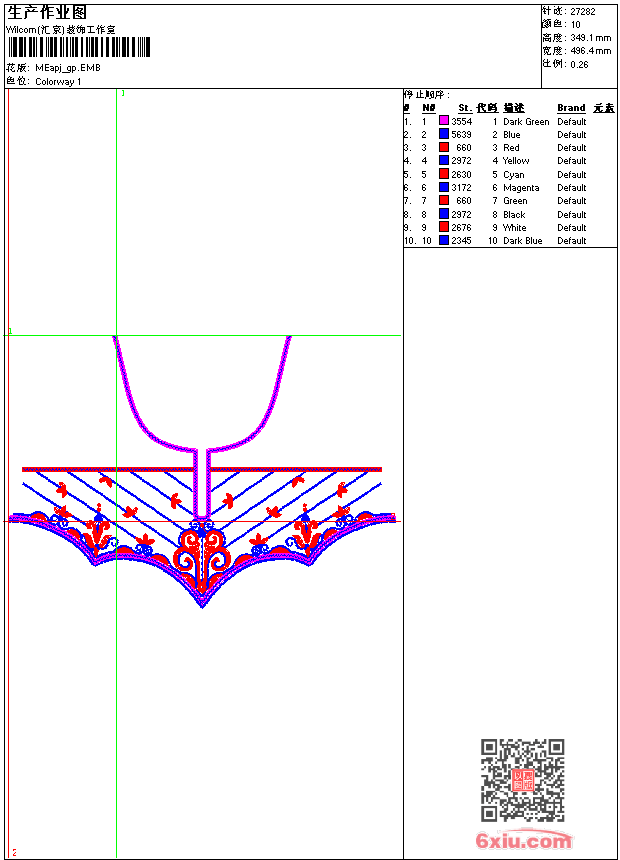Select the width value '496.4 mm'
Viewport: 620px width, 860px height.
590,51
